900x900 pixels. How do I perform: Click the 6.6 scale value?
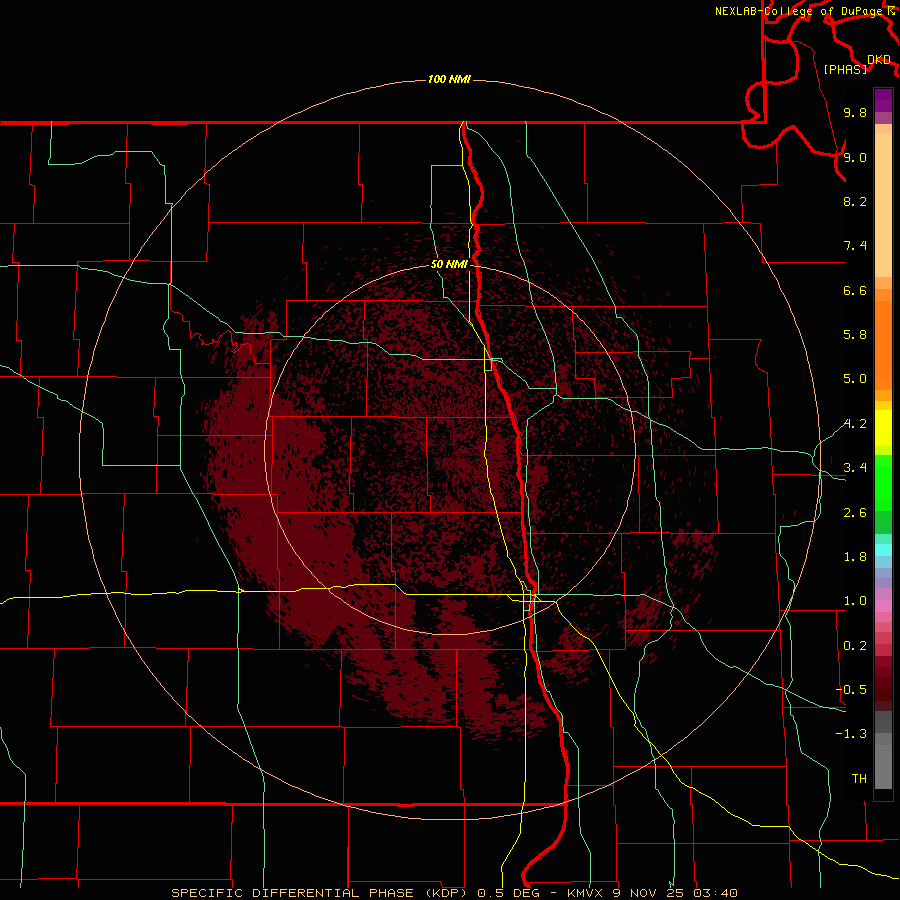[x=855, y=290]
